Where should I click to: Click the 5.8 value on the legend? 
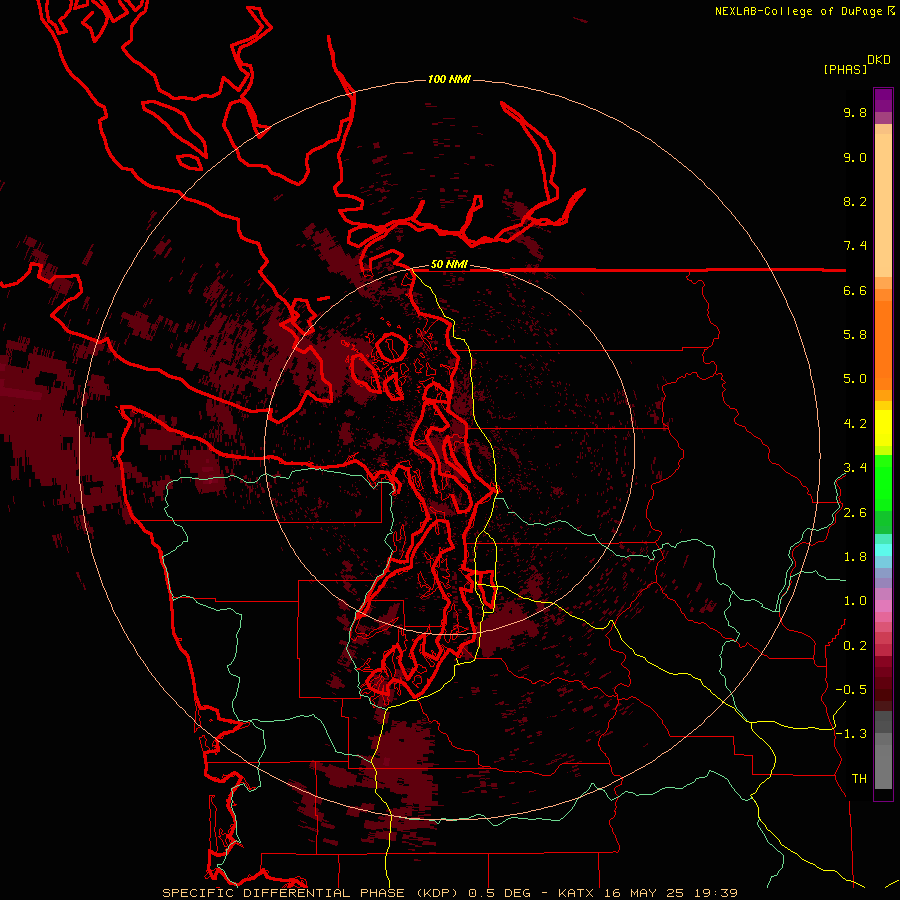click(855, 335)
